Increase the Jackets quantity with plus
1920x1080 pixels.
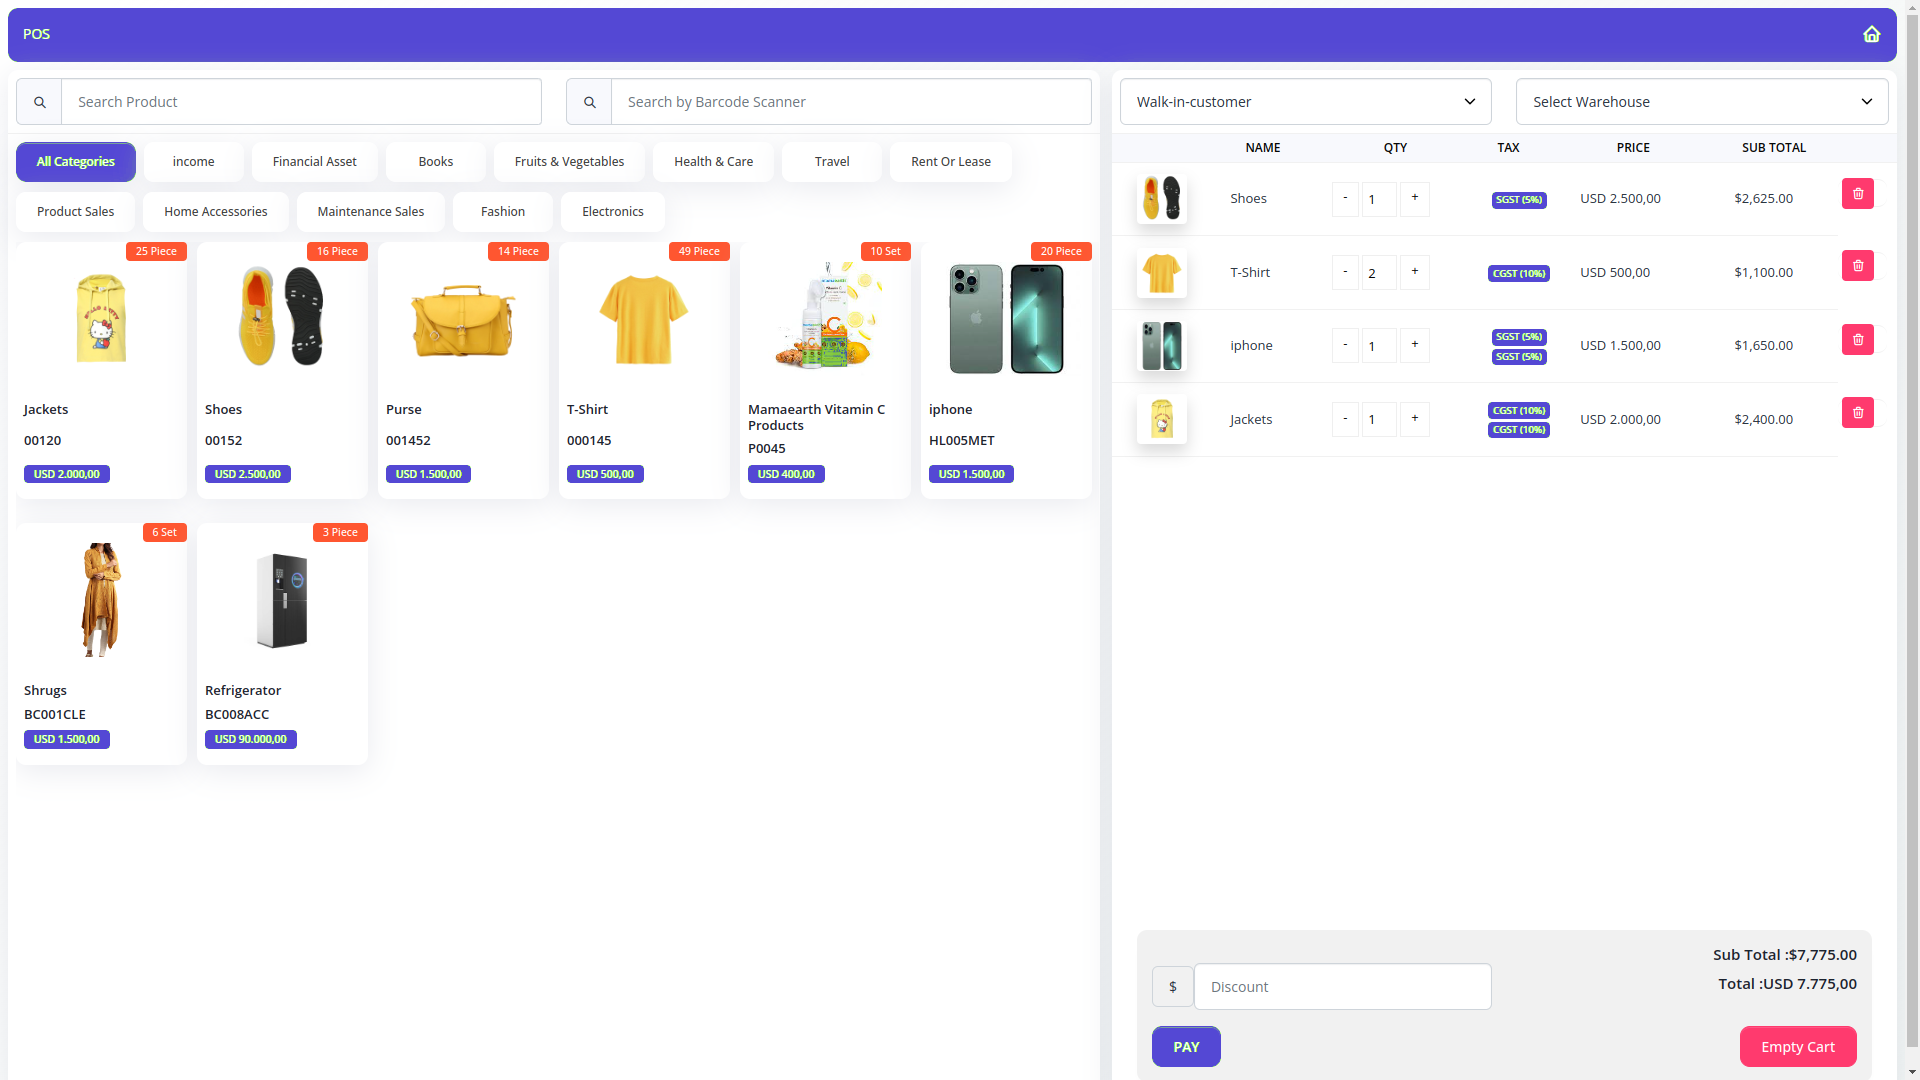click(x=1414, y=419)
